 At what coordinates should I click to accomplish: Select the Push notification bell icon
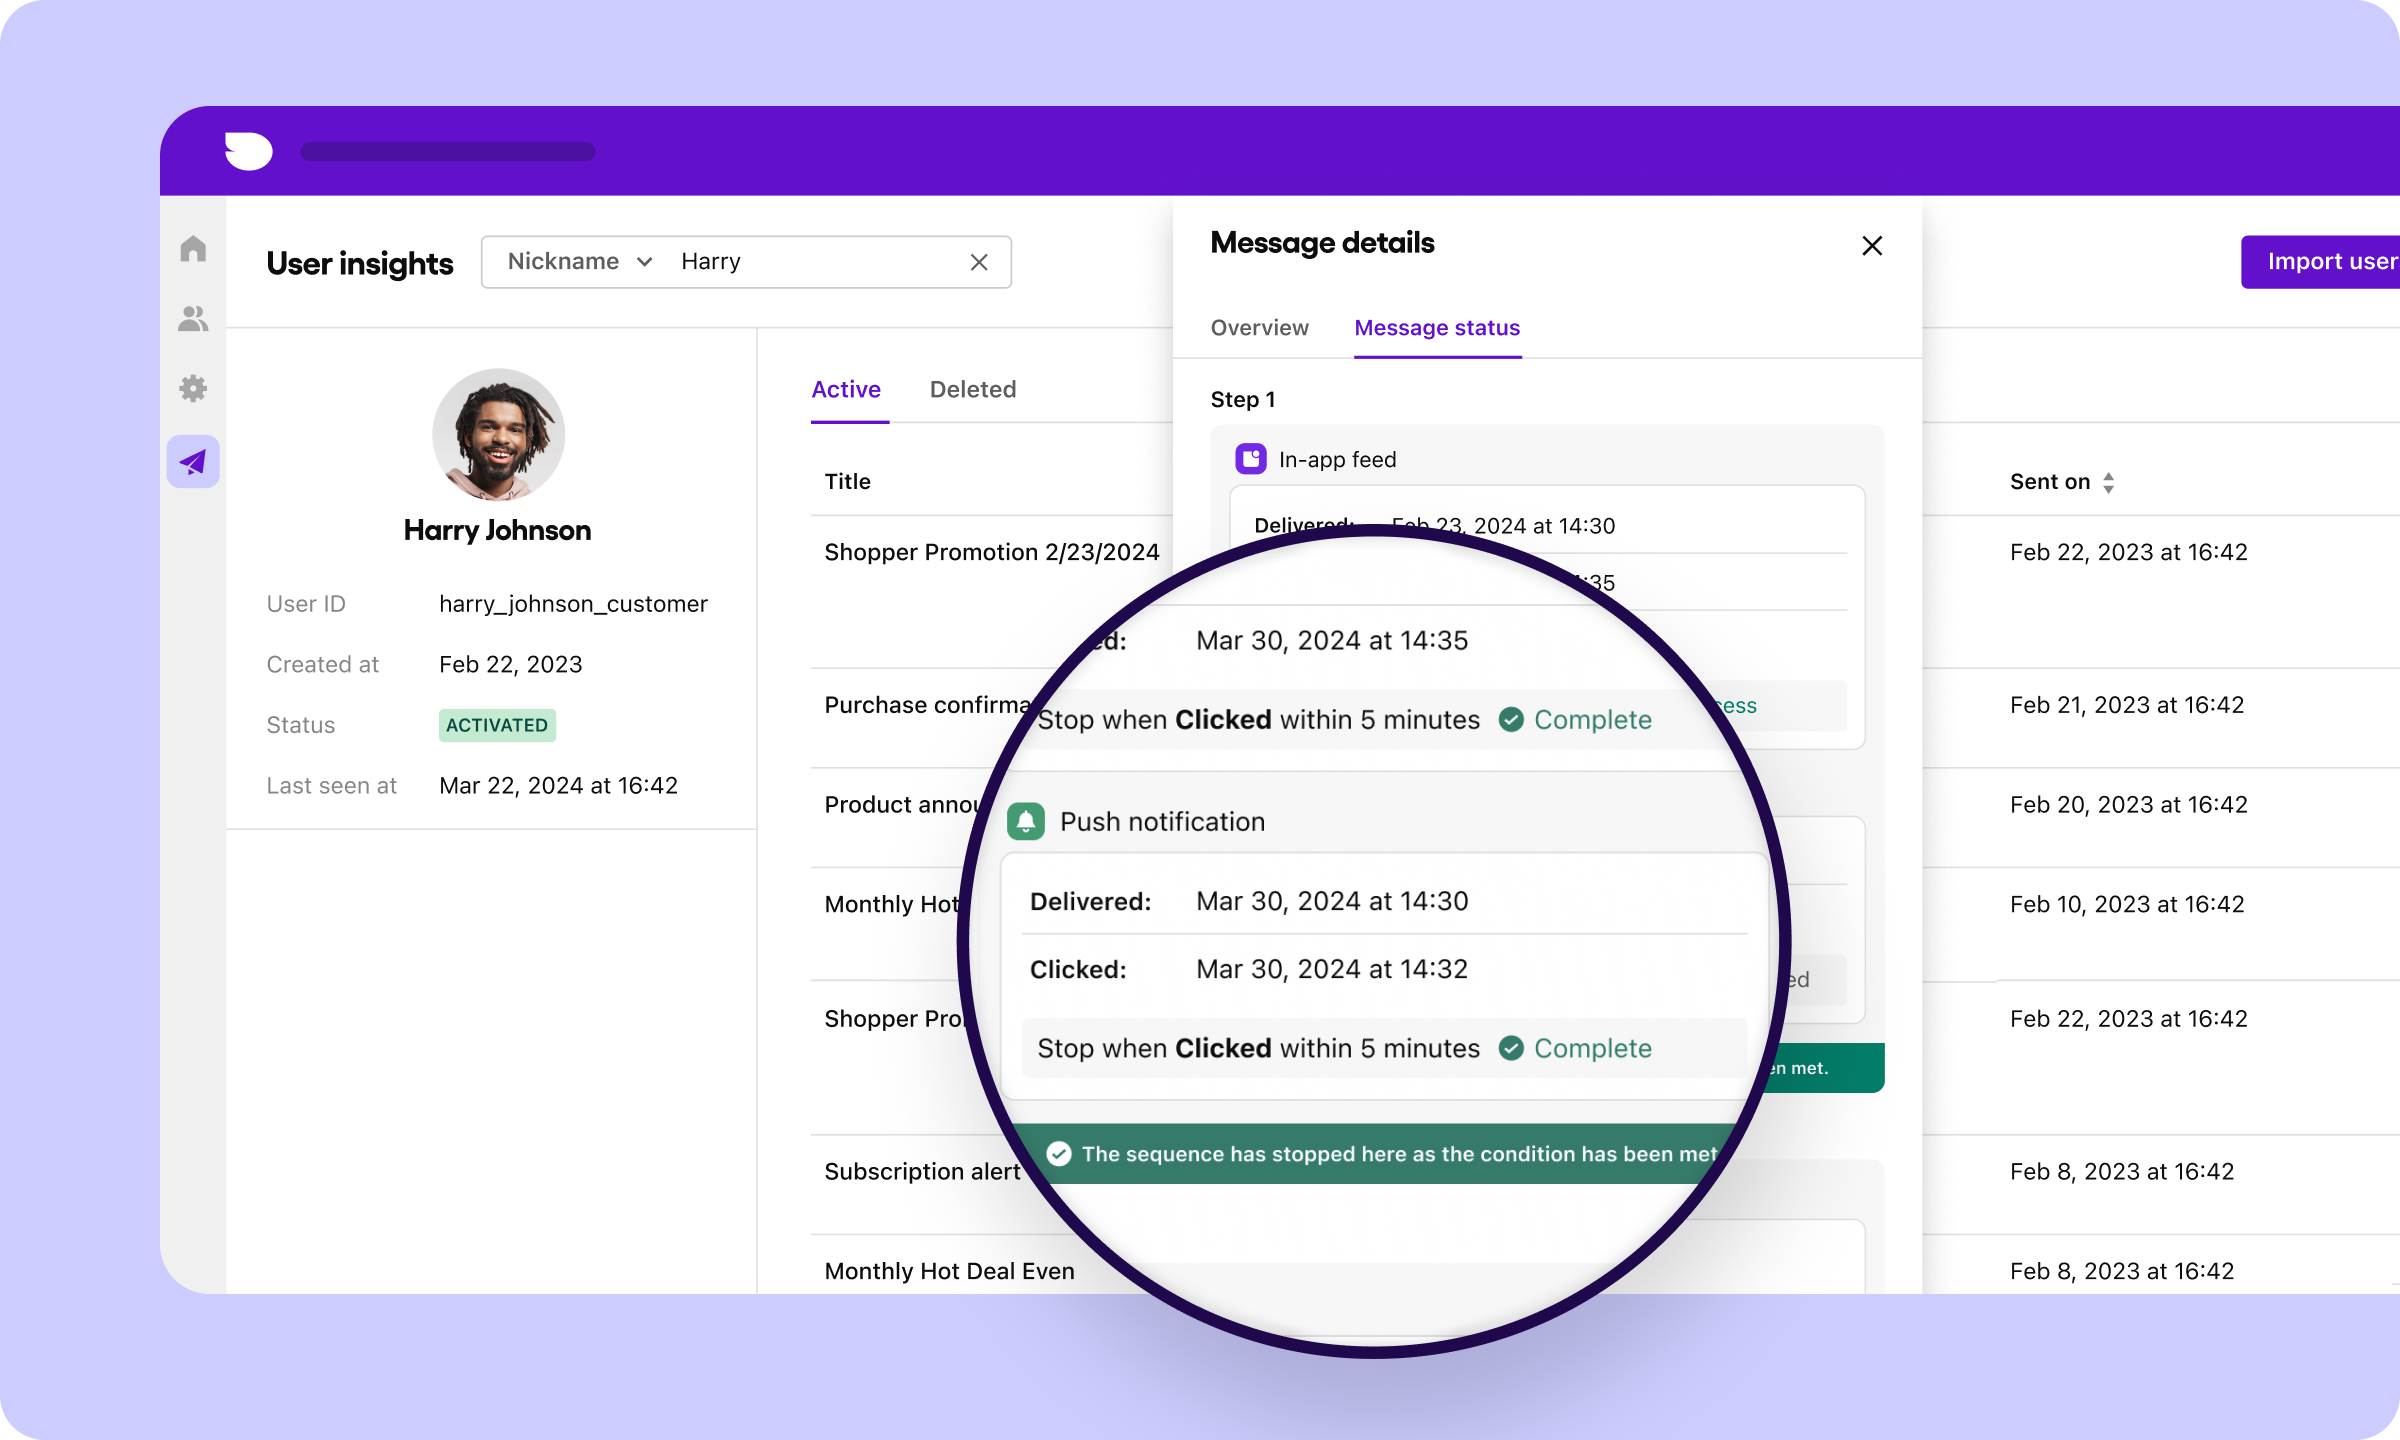pyautogui.click(x=1025, y=821)
